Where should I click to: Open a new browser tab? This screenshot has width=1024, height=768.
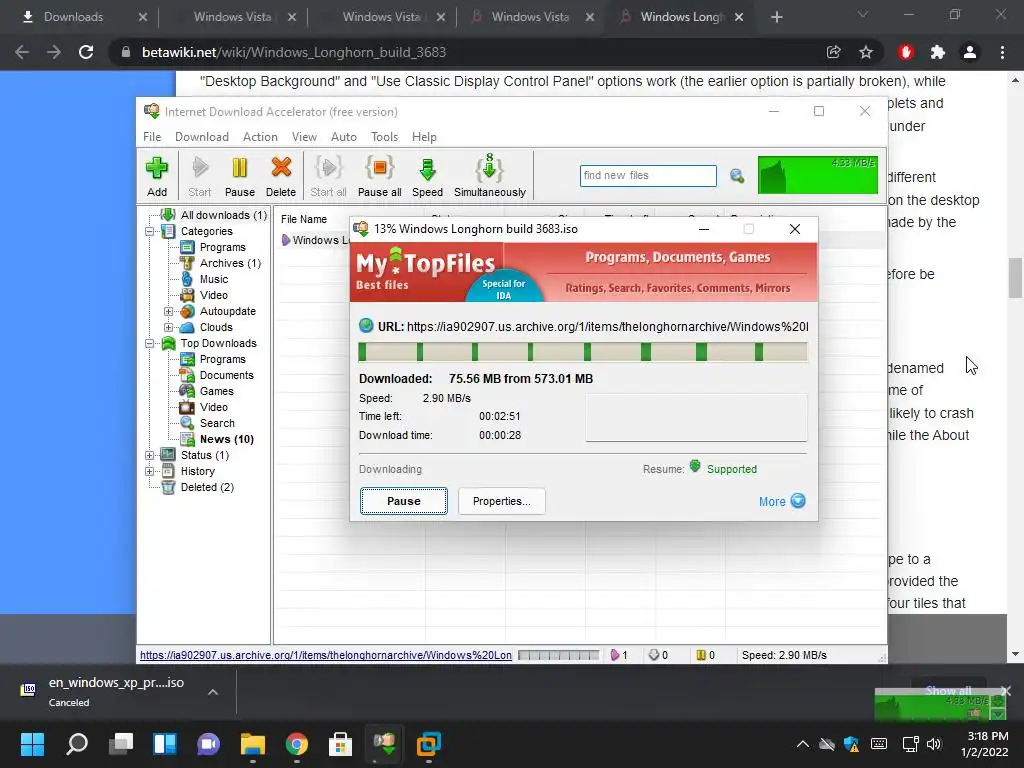coord(776,17)
